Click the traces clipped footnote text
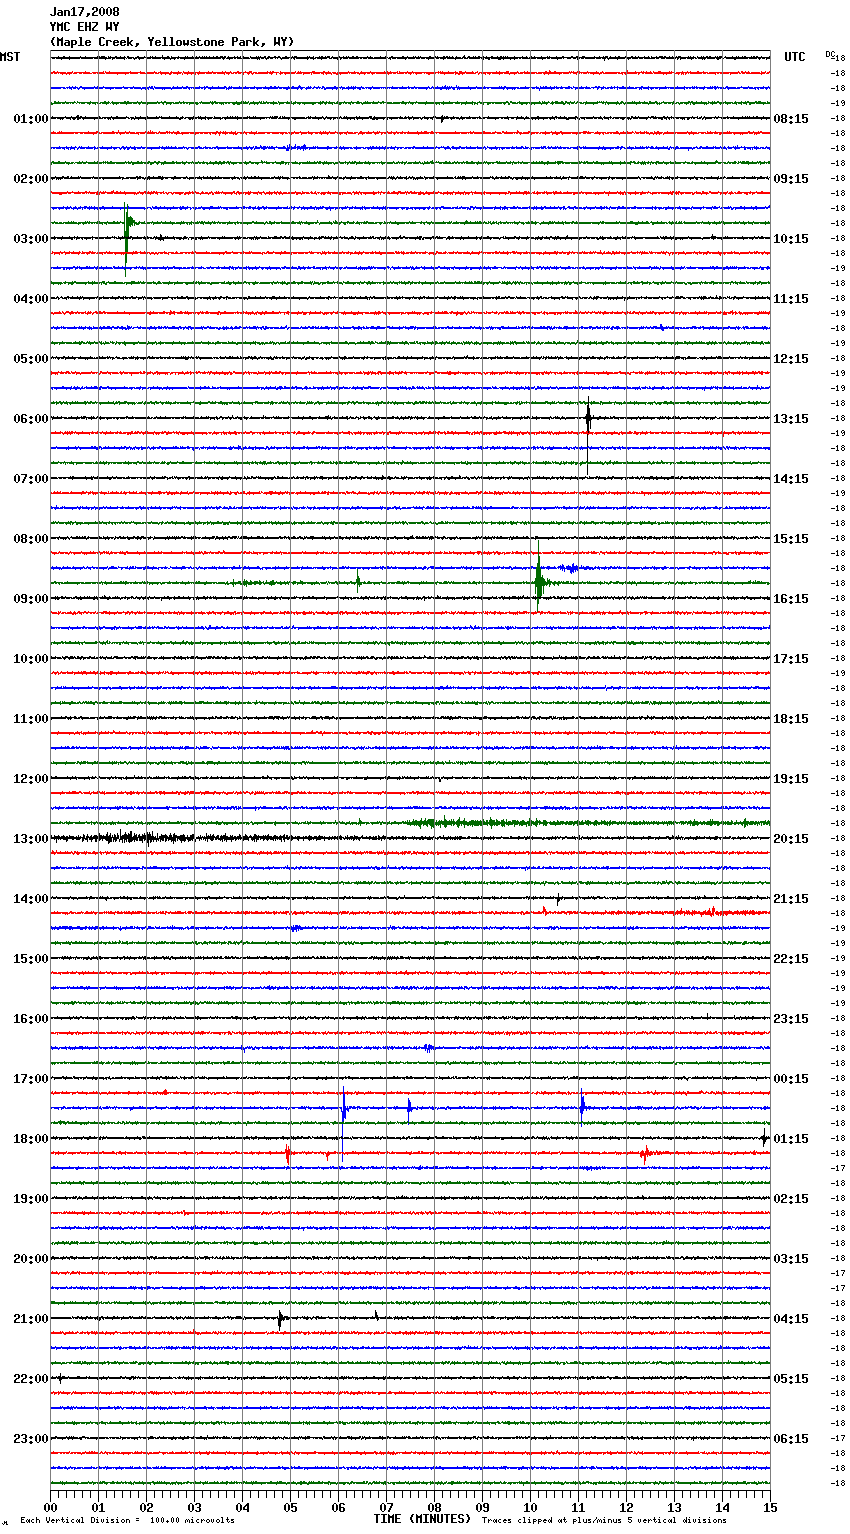Image resolution: width=850 pixels, height=1534 pixels. (604, 1521)
